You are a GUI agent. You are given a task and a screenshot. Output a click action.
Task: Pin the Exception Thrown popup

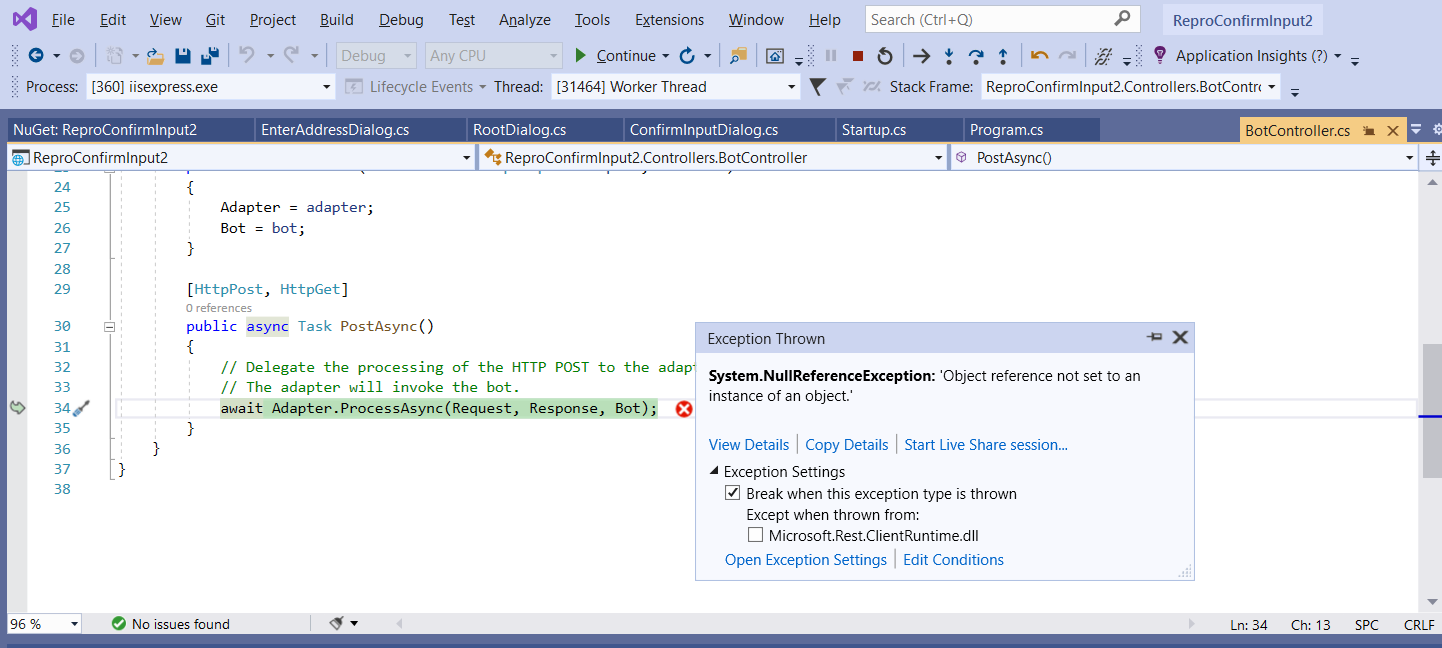point(1155,338)
